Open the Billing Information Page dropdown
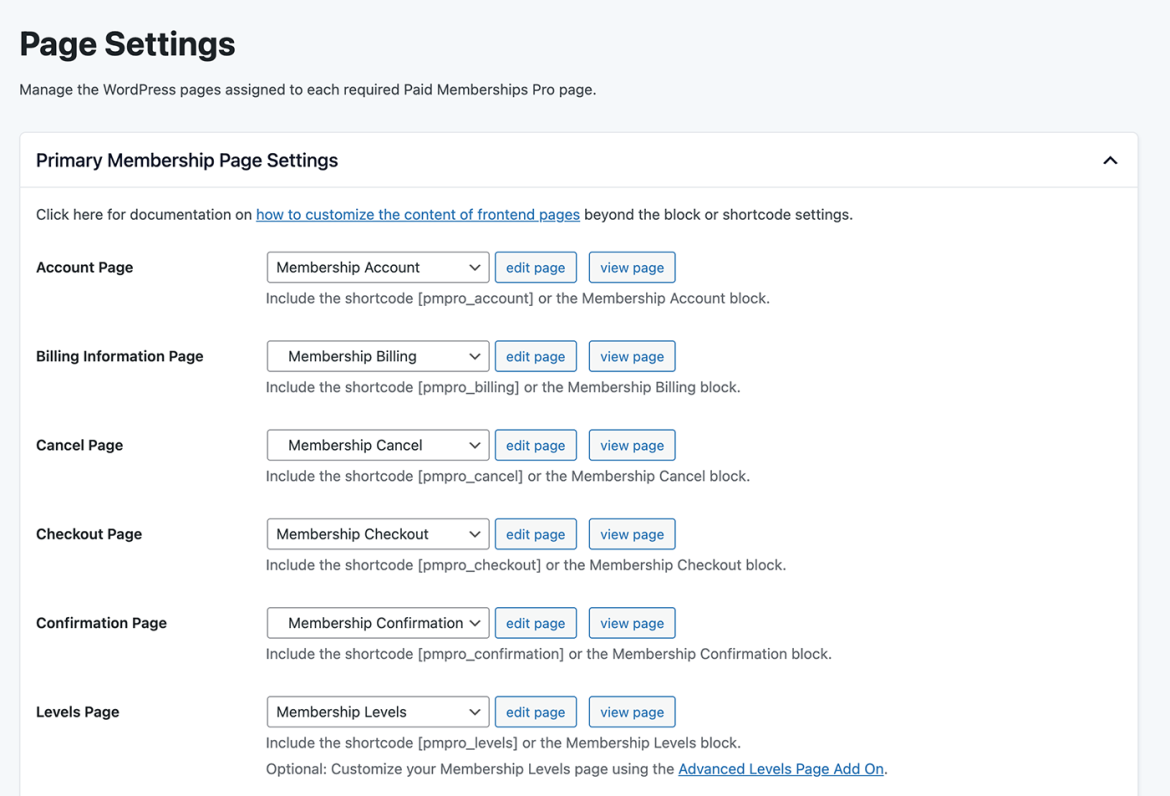Viewport: 1170px width, 796px height. click(377, 356)
